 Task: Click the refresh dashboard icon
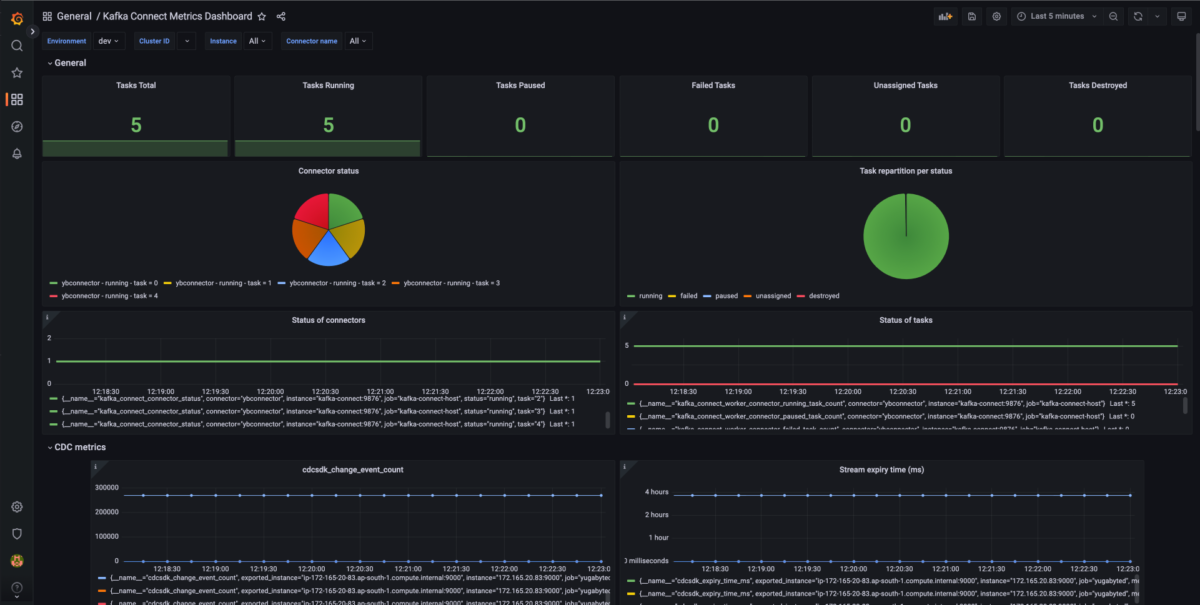pos(1138,16)
